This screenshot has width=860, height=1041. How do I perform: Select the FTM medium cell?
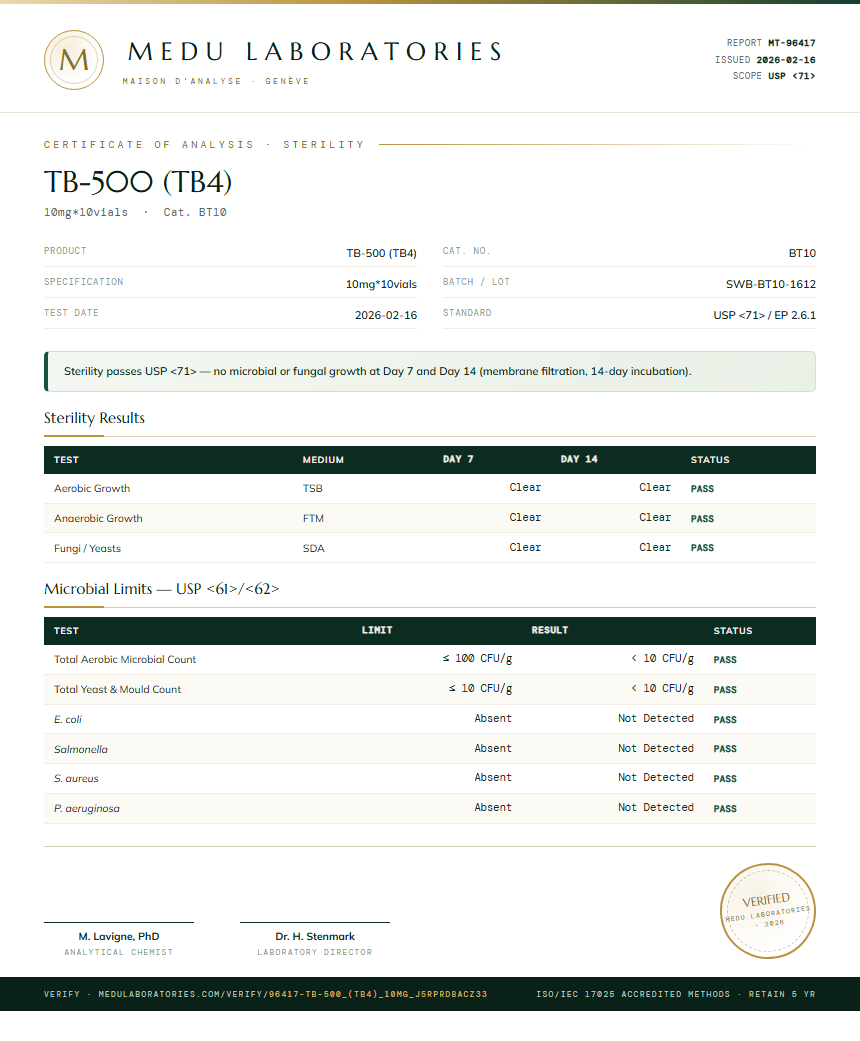[313, 519]
